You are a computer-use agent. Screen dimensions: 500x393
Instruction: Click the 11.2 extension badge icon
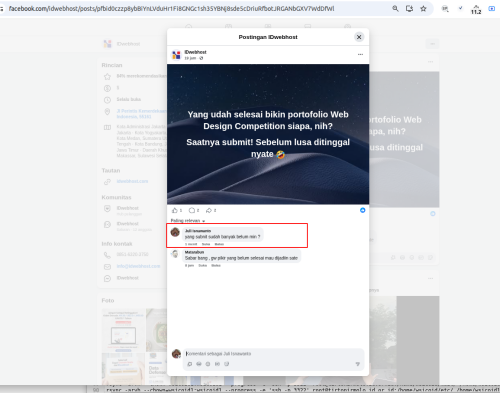(x=476, y=10)
